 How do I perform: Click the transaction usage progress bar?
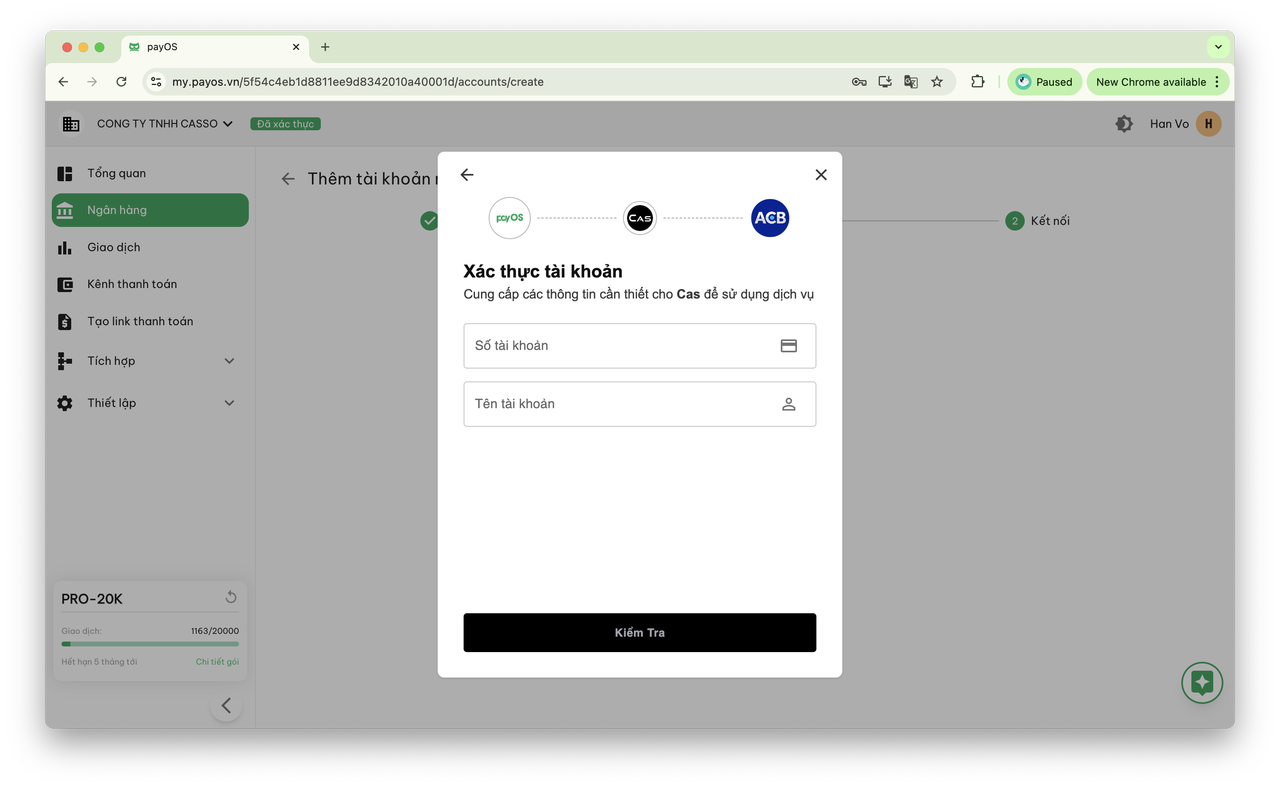[150, 644]
